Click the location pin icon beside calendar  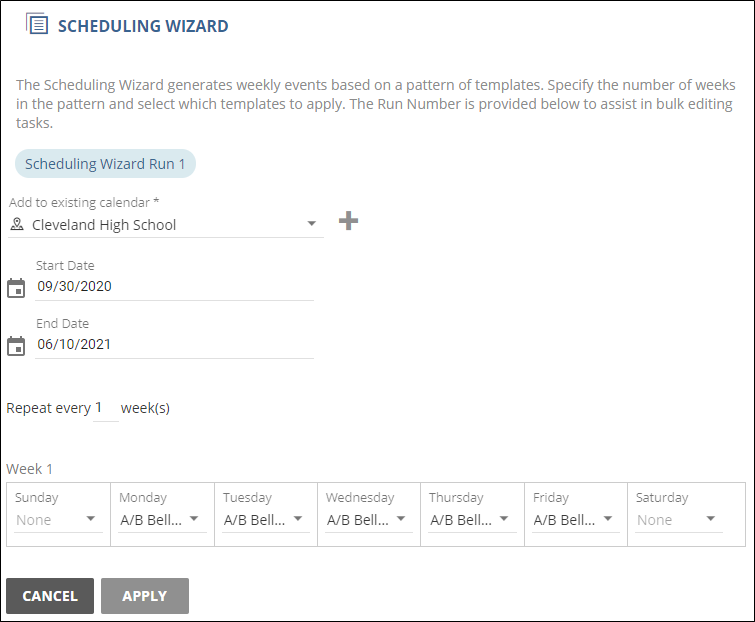point(16,225)
